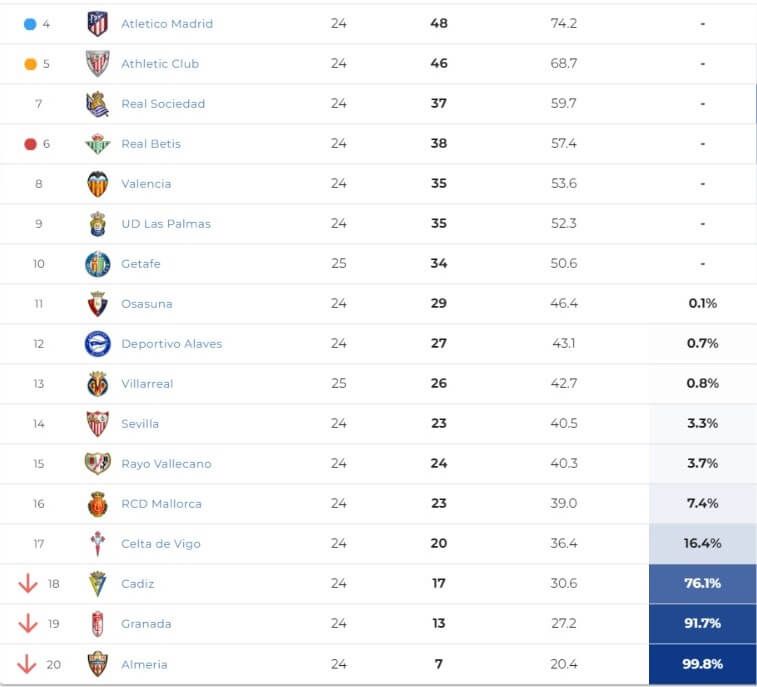
Task: Click the Villarreal yellow crest icon
Action: 97,384
